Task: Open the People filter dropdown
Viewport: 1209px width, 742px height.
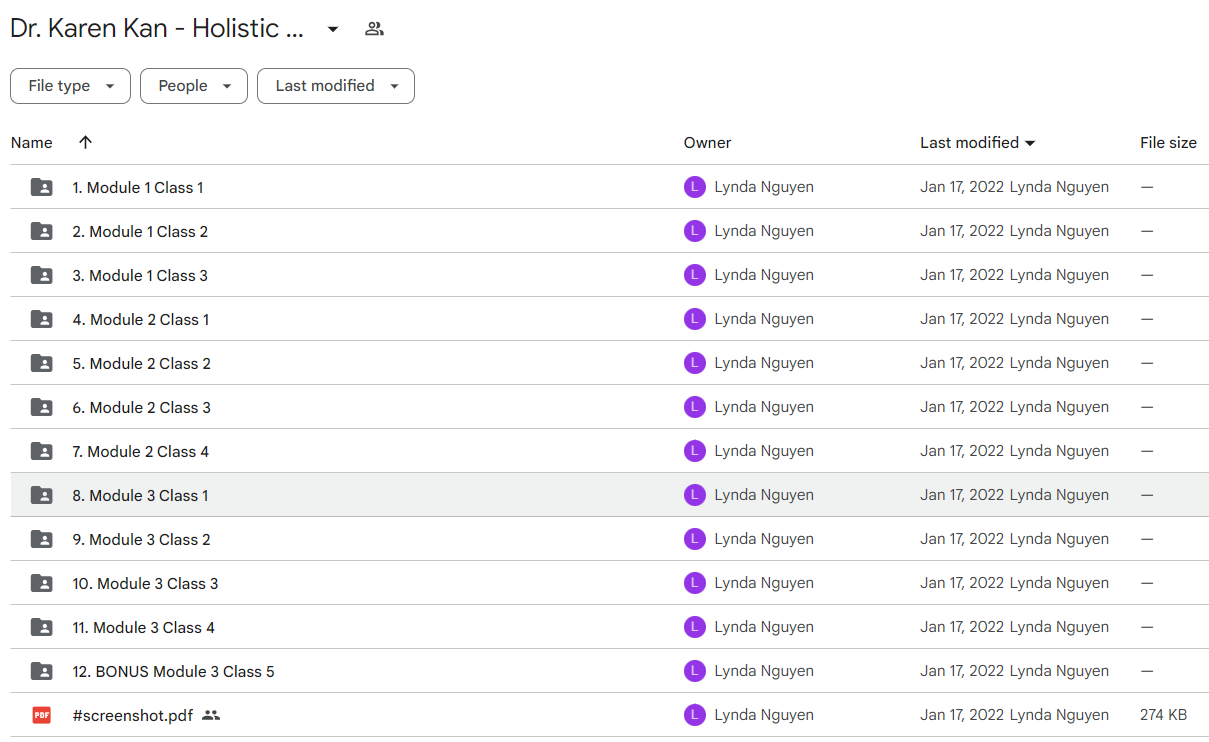Action: (193, 86)
